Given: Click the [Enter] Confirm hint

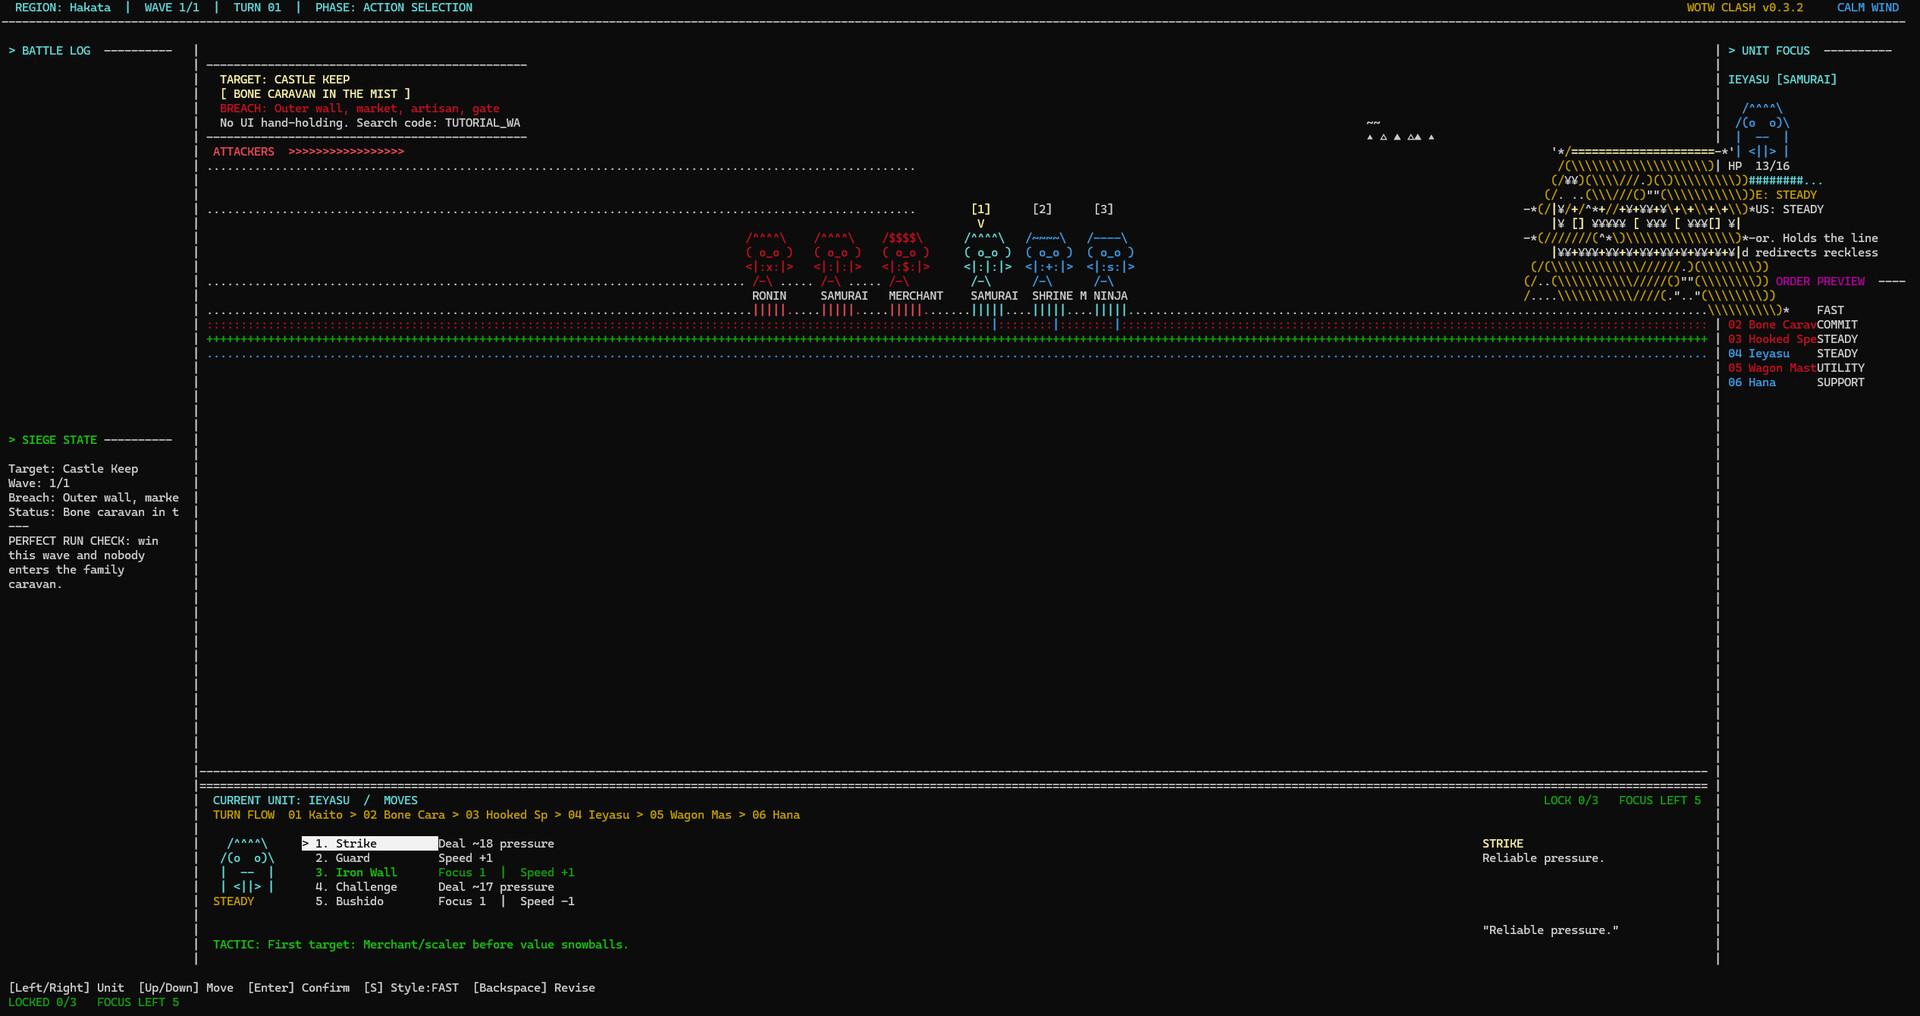Looking at the screenshot, I should pos(299,988).
